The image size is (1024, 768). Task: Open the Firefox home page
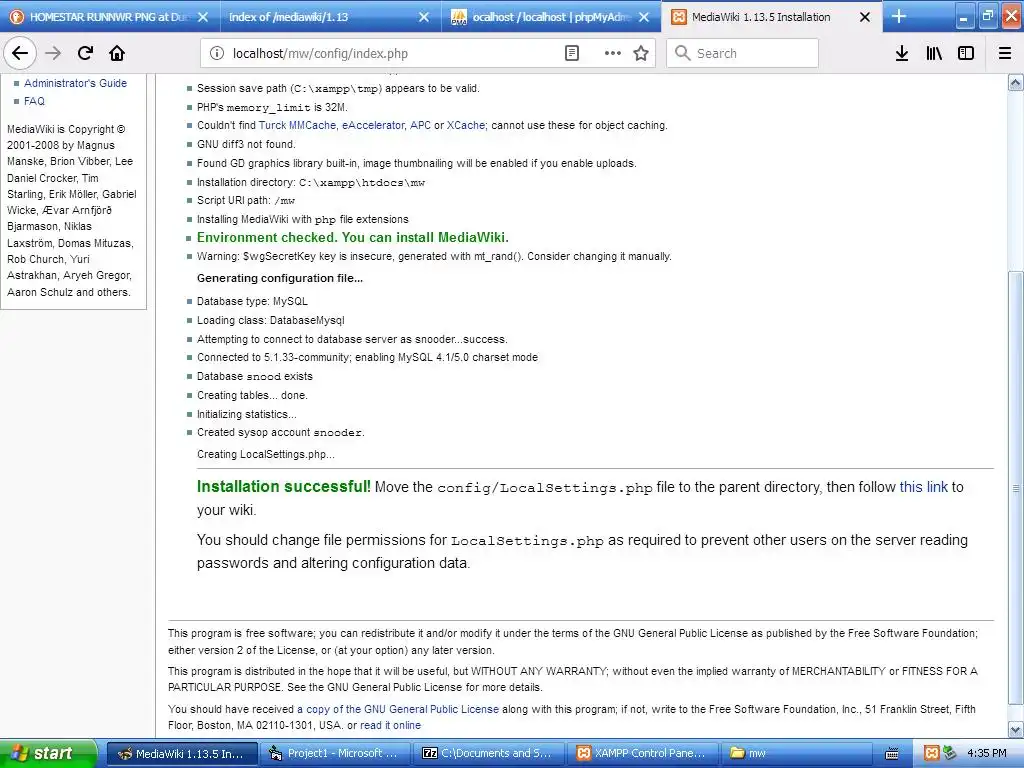[117, 54]
